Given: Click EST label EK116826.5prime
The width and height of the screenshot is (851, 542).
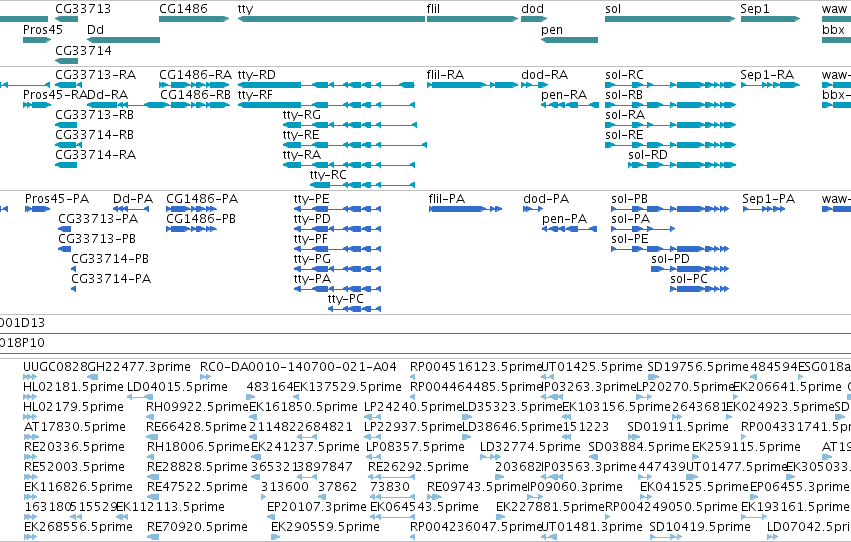Looking at the screenshot, I should 78,487.
